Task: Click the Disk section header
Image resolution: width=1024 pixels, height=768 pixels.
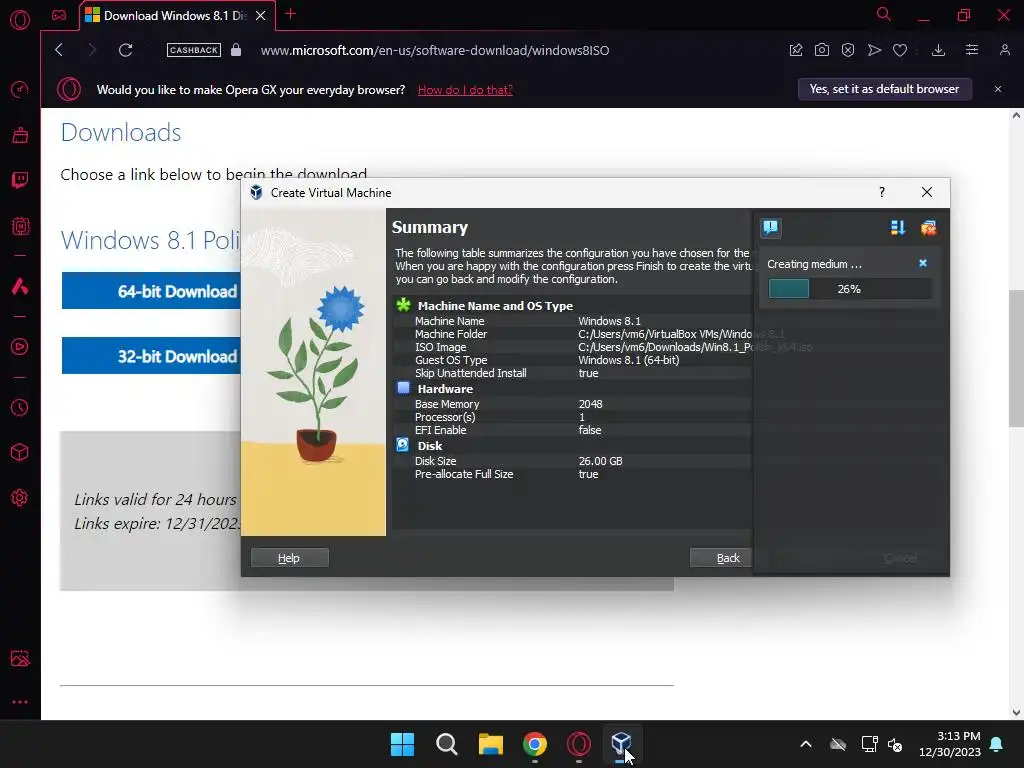Action: [x=430, y=445]
